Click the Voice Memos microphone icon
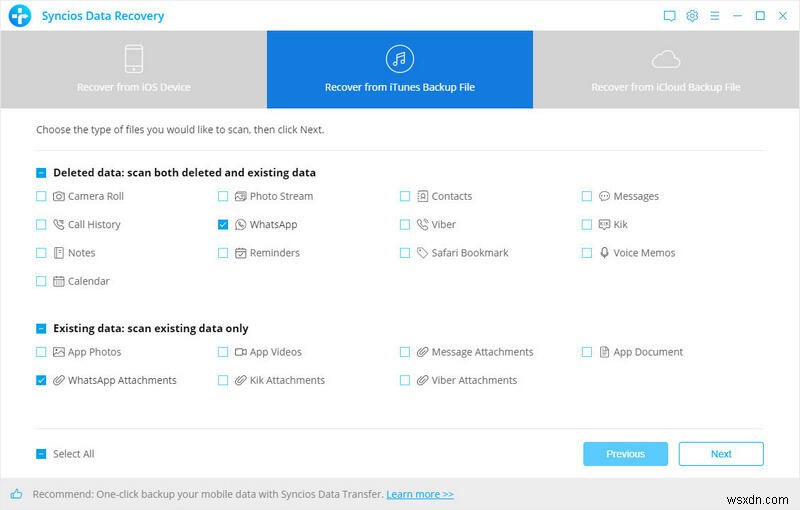 tap(604, 253)
